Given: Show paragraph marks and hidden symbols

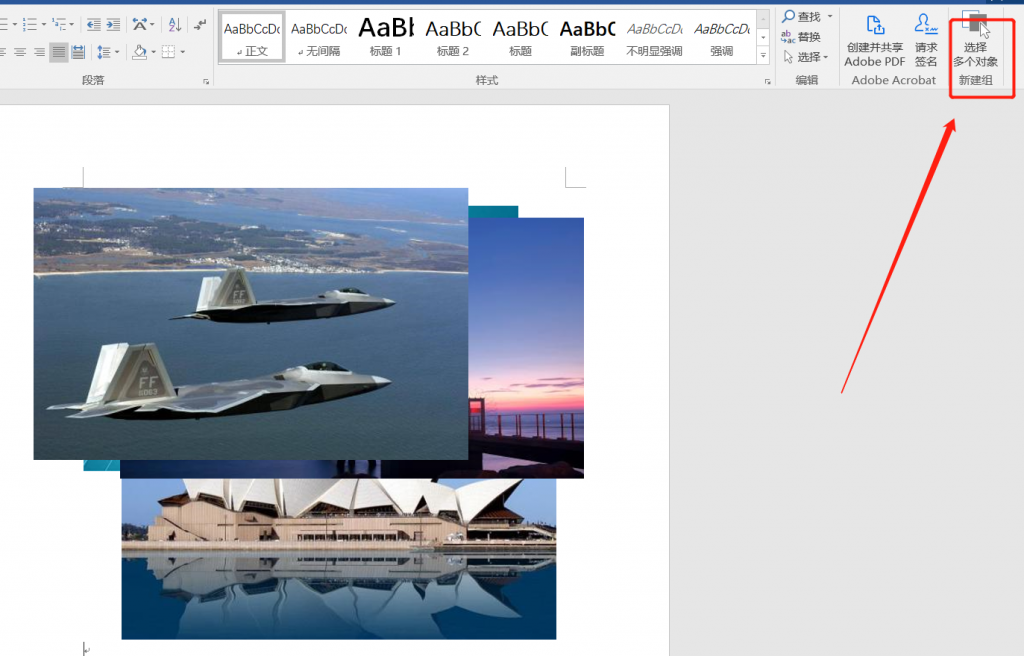Looking at the screenshot, I should 200,25.
